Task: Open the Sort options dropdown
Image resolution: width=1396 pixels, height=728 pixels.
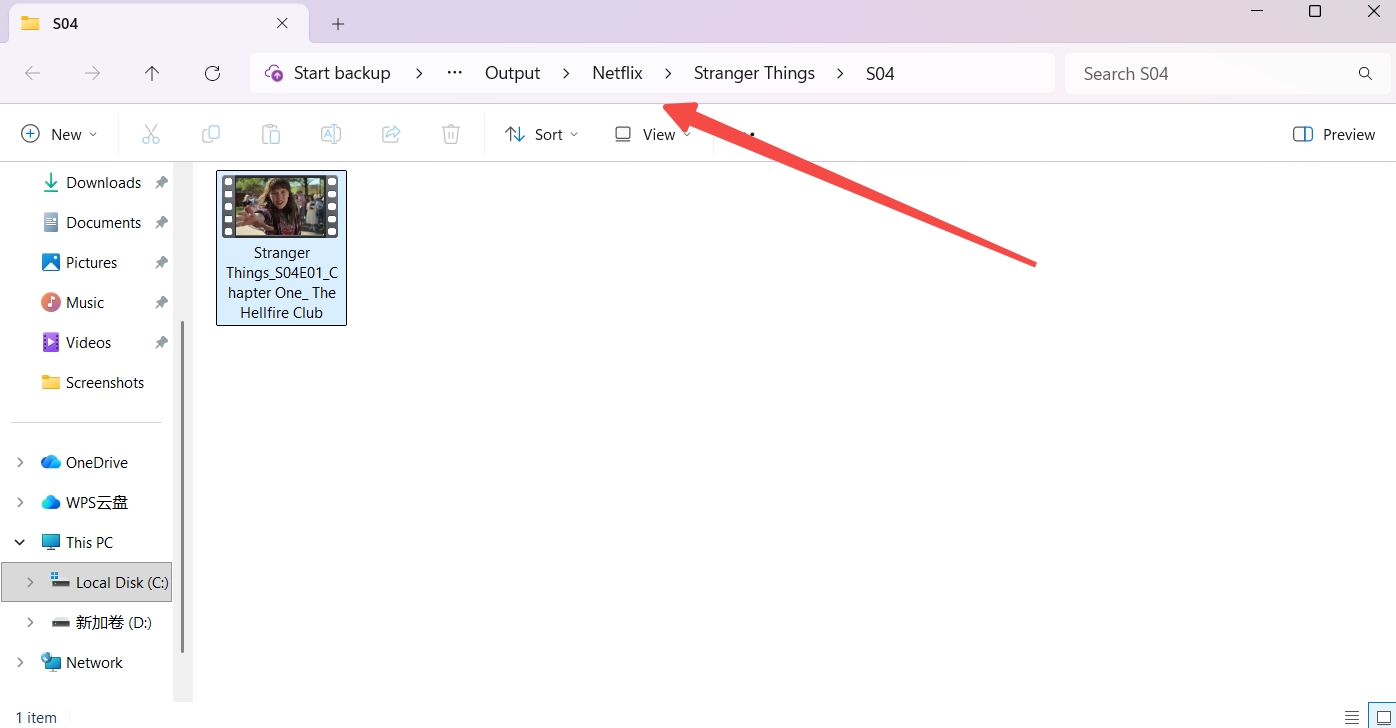Action: tap(541, 133)
